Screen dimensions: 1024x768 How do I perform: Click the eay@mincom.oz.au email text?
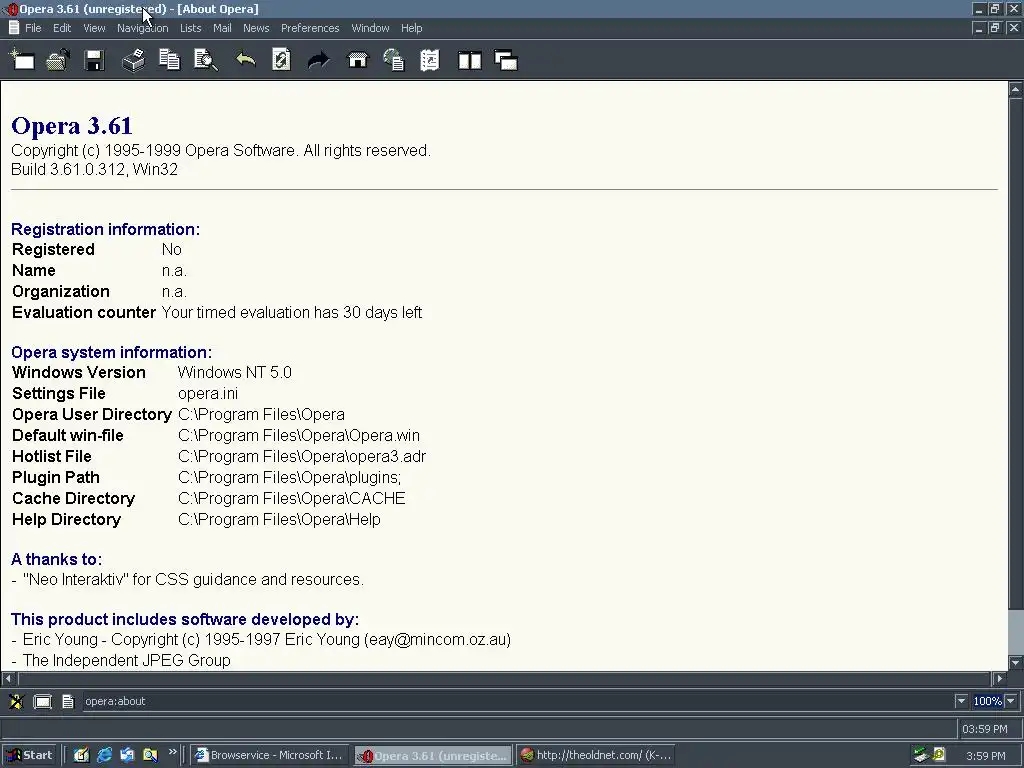click(440, 639)
